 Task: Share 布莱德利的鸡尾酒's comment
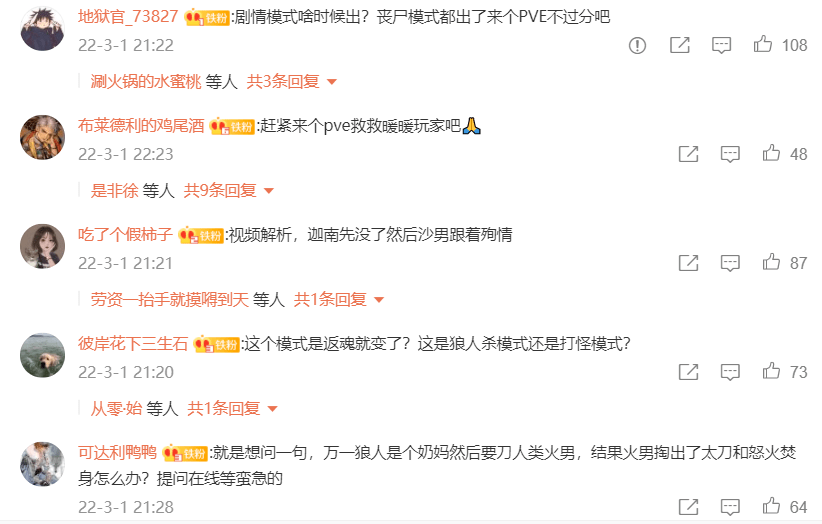[x=688, y=154]
